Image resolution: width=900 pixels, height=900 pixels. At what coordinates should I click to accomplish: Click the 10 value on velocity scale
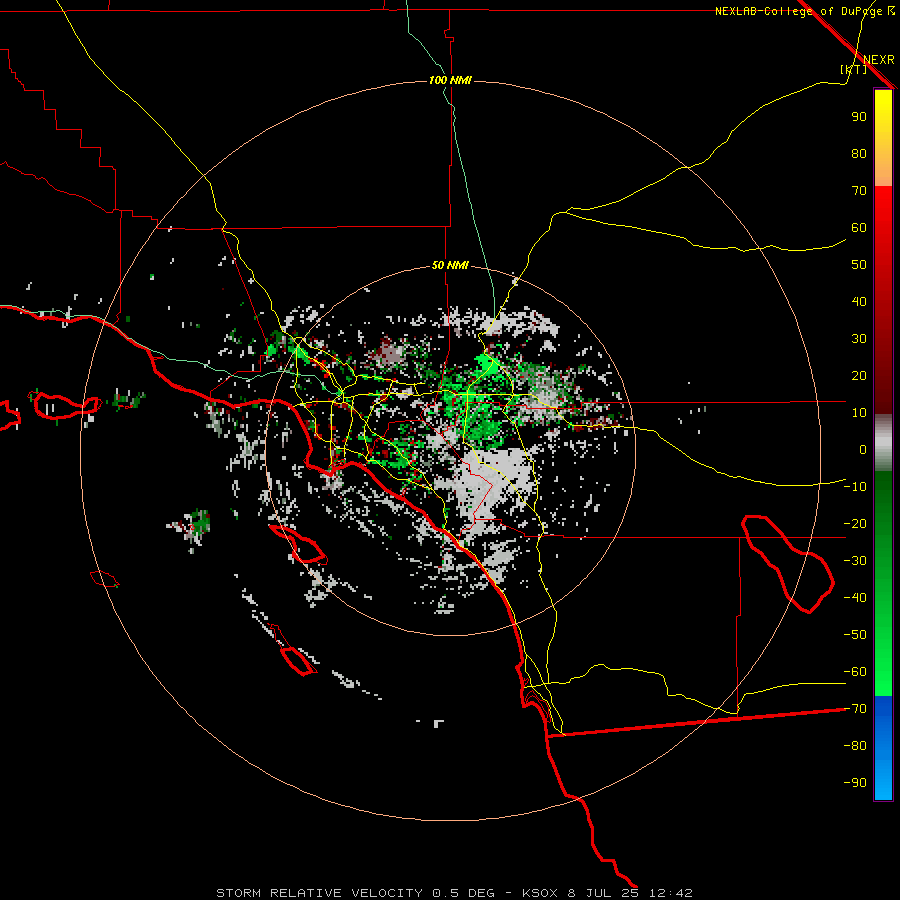859,413
